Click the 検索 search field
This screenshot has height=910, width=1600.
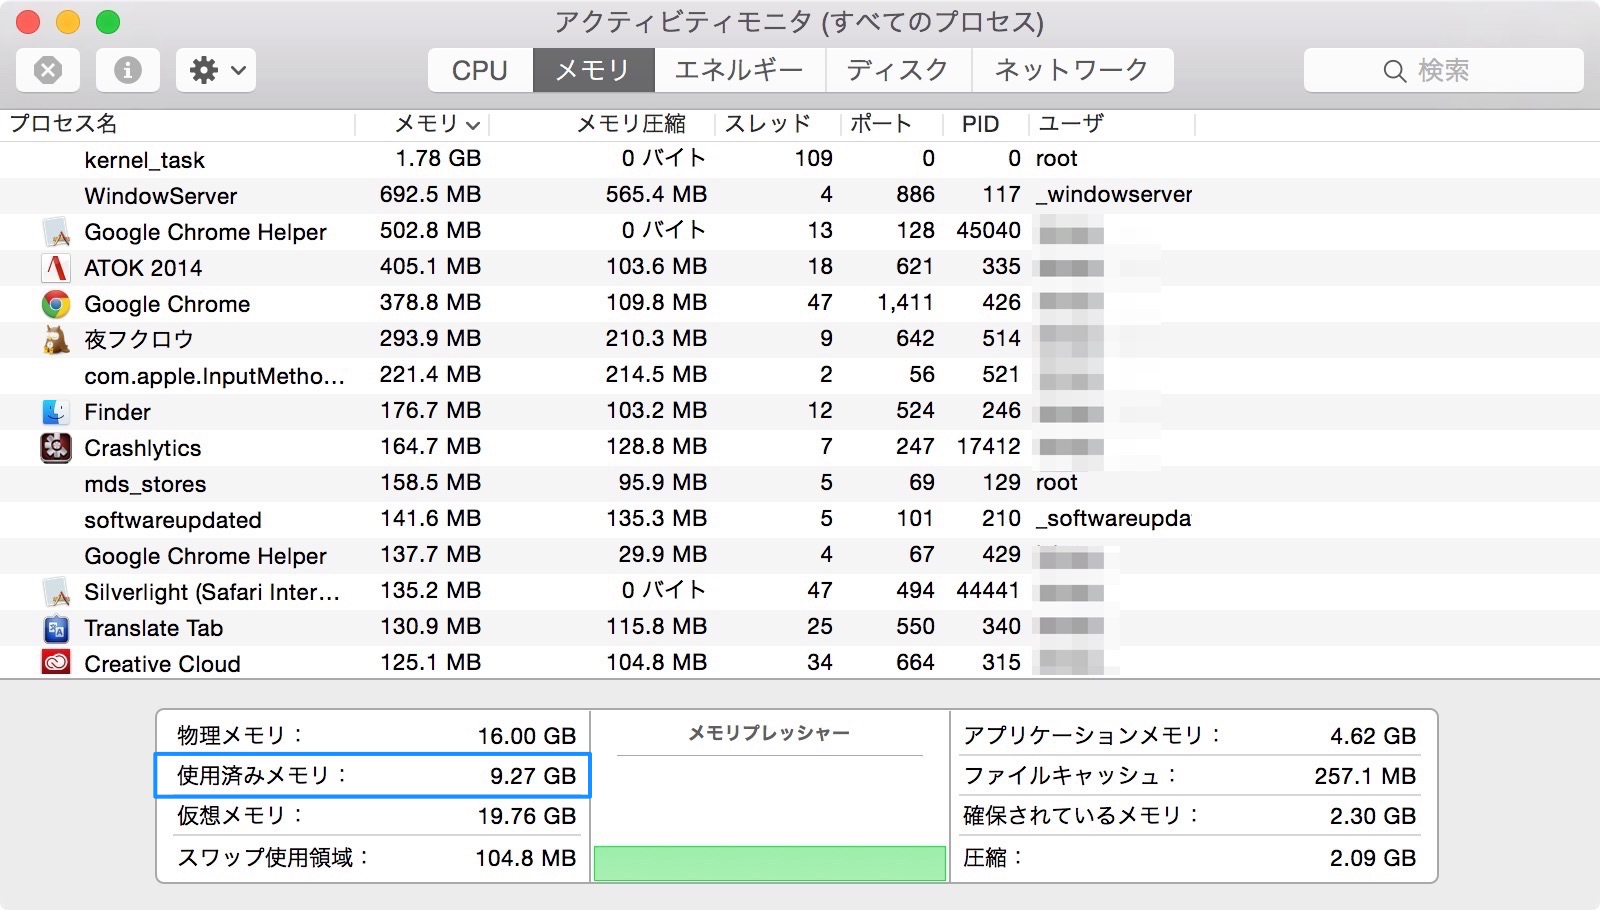[x=1443, y=70]
